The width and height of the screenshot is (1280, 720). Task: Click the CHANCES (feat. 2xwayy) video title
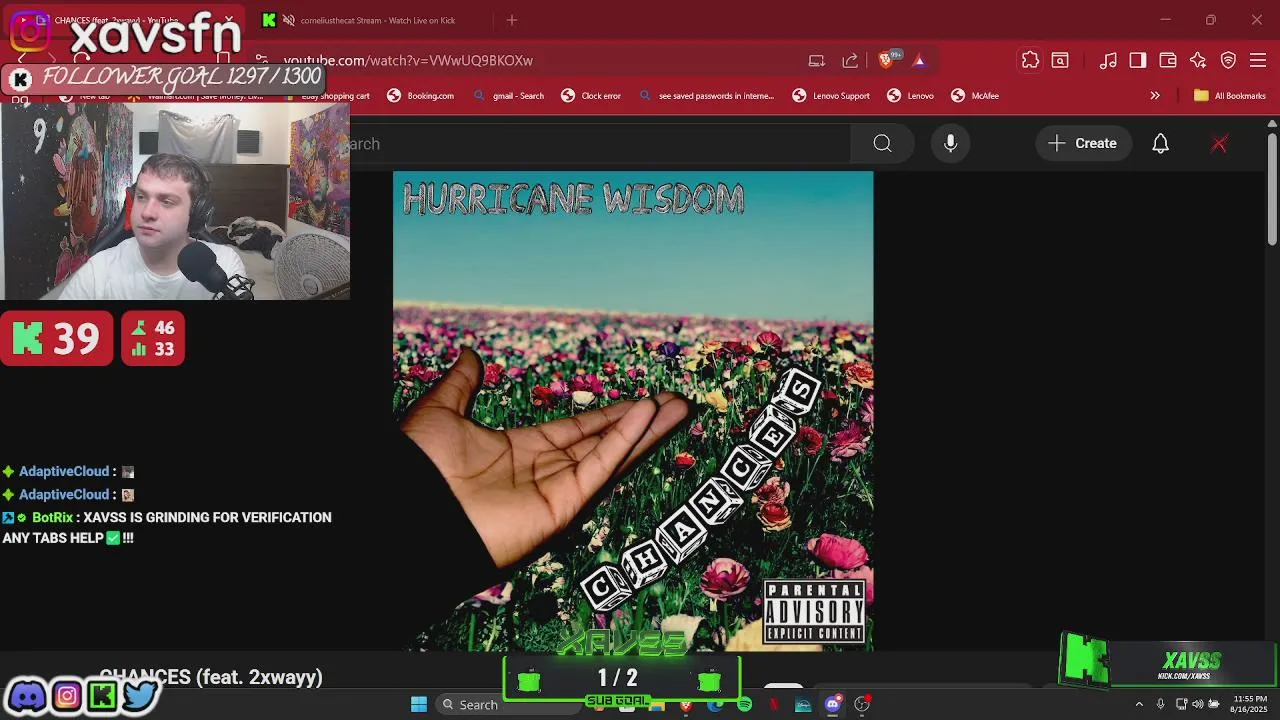click(211, 678)
